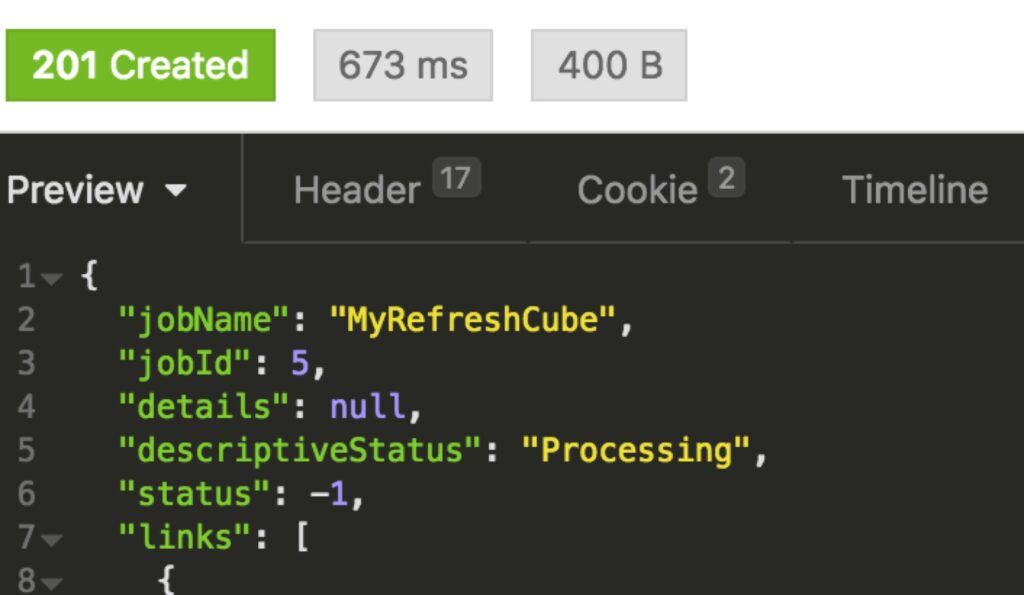The height and width of the screenshot is (595, 1024).
Task: Click the "MyRefreshCube" jobName value
Action: (473, 320)
